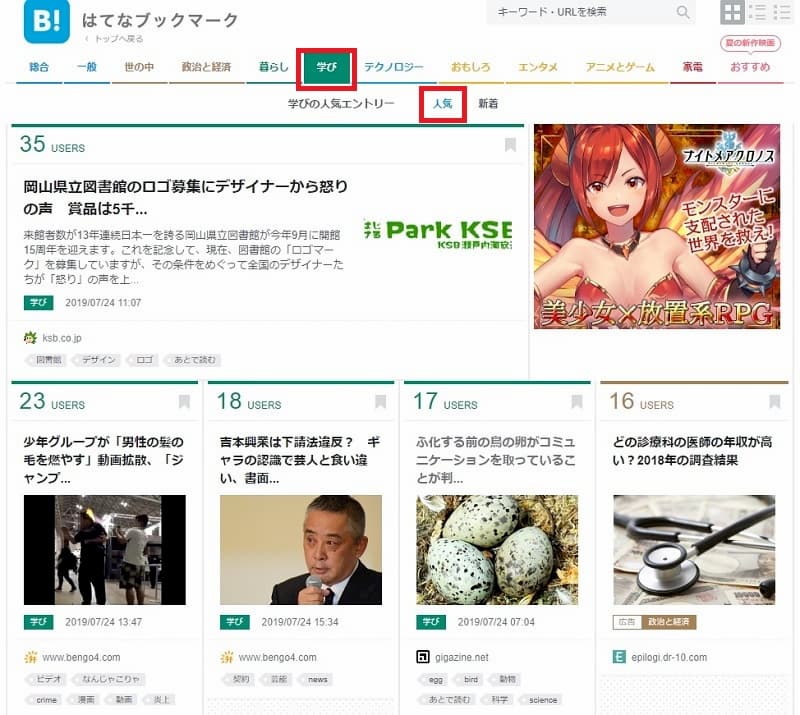The width and height of the screenshot is (800, 715).
Task: Open article 少年グループが「男性の髪の毛を燃やす」
Action: pyautogui.click(x=104, y=460)
